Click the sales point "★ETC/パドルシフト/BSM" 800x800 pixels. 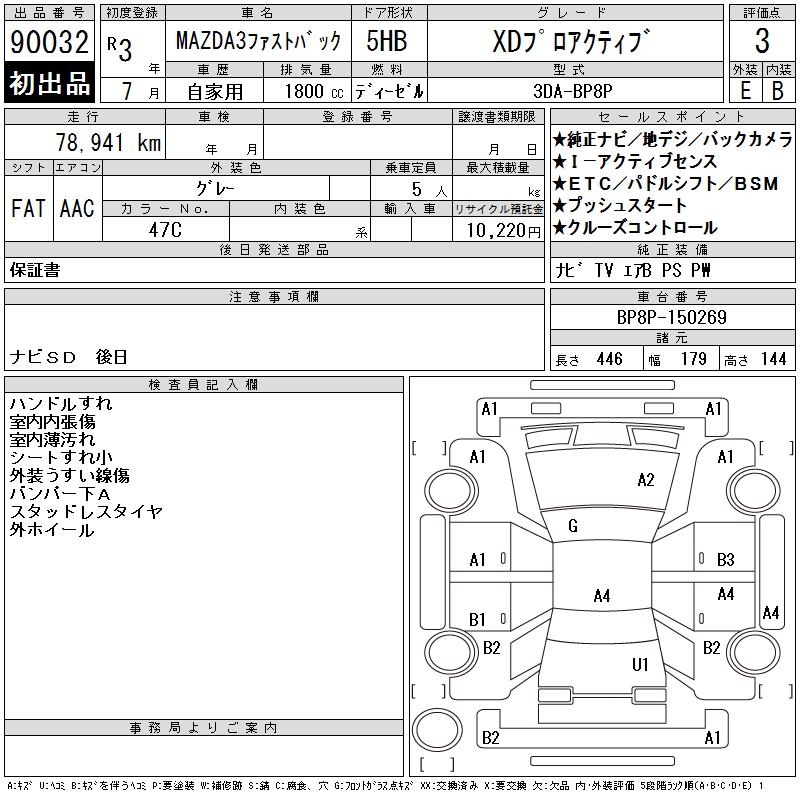tap(665, 183)
